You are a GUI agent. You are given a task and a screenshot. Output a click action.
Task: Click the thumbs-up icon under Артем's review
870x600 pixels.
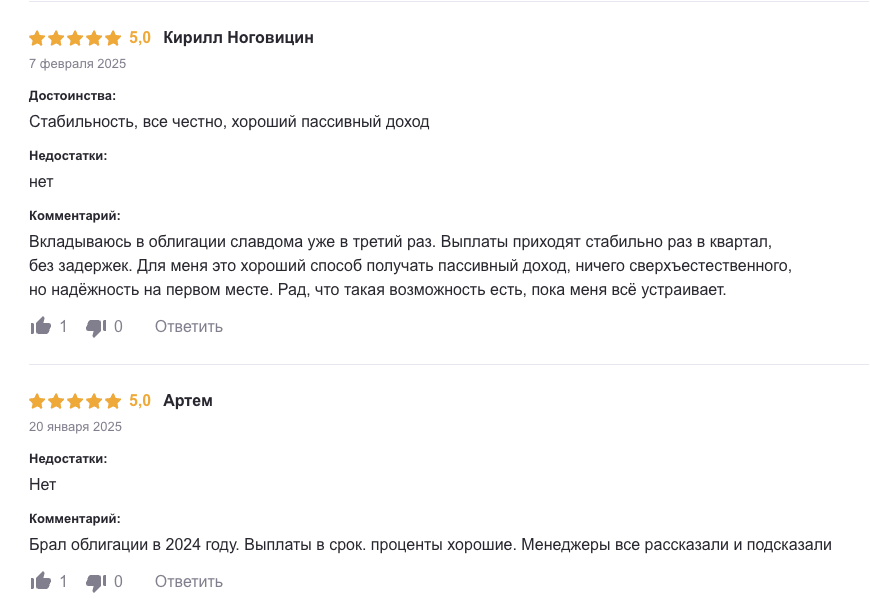pos(41,581)
